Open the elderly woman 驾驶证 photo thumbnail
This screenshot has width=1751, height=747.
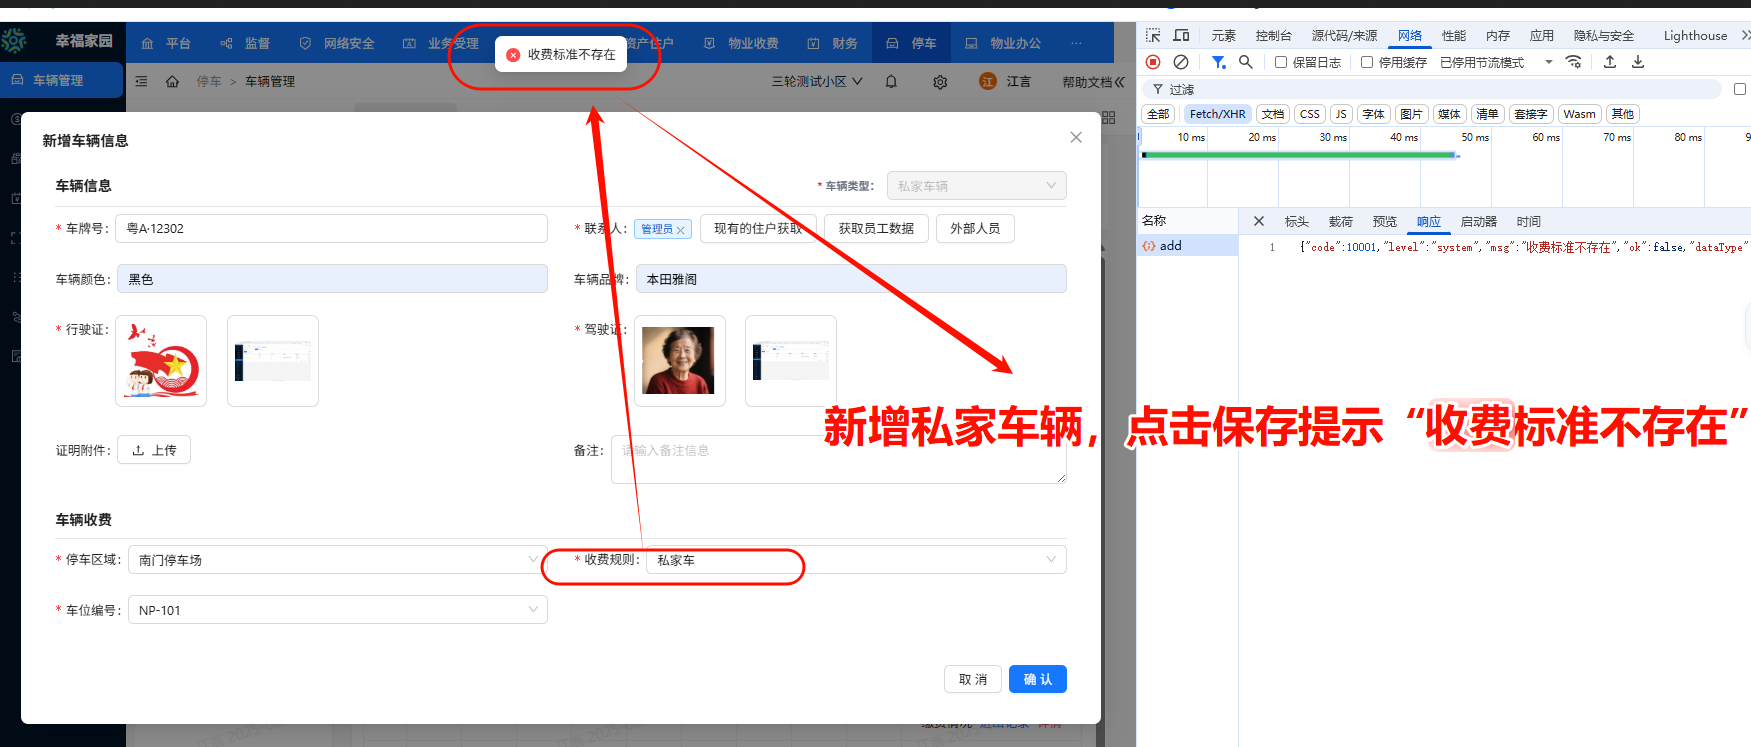click(x=680, y=361)
